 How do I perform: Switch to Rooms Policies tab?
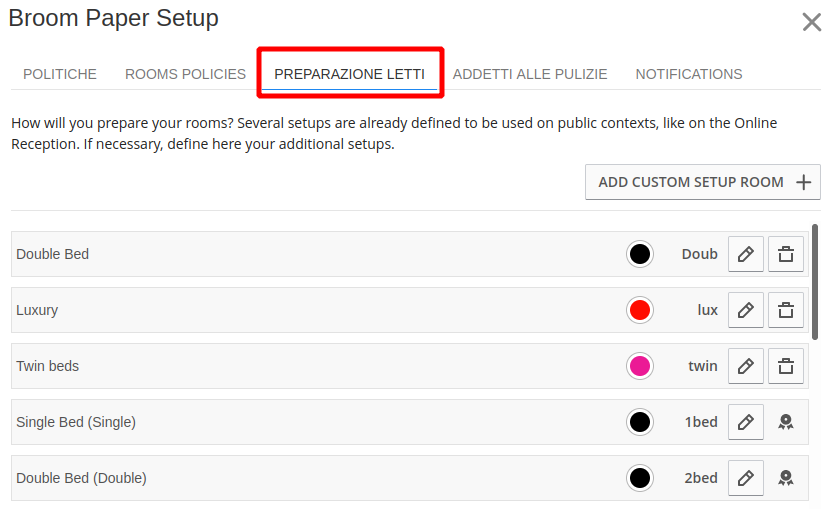(185, 74)
